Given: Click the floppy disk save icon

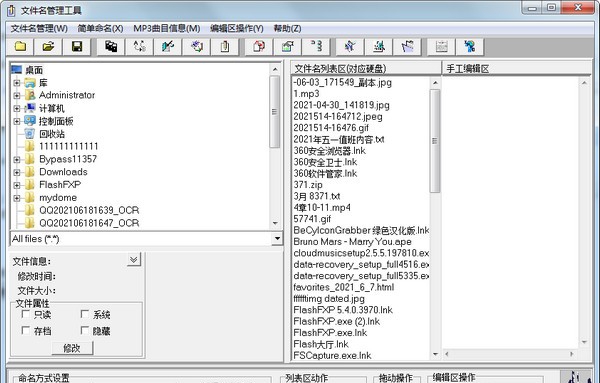Looking at the screenshot, I should 77,47.
